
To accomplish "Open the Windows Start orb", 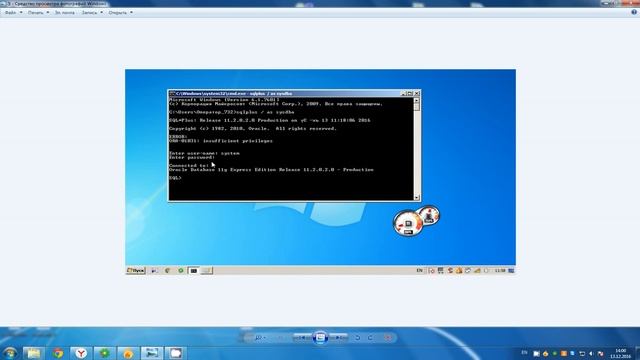I will 10,353.
